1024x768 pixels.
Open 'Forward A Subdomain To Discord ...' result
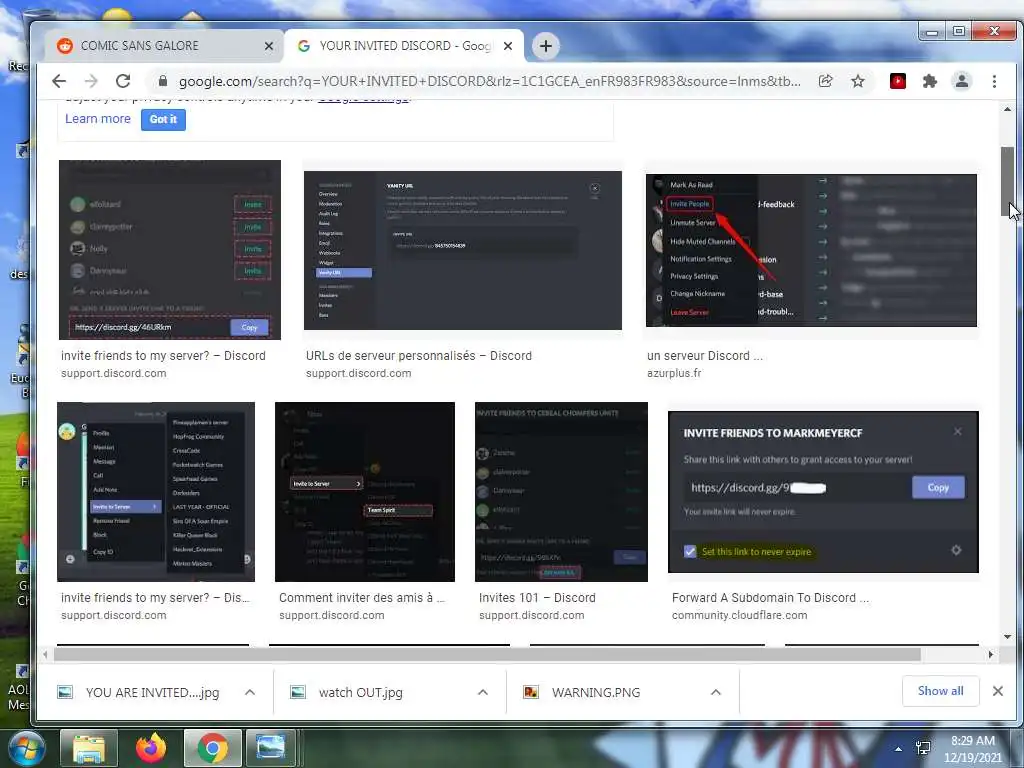770,598
